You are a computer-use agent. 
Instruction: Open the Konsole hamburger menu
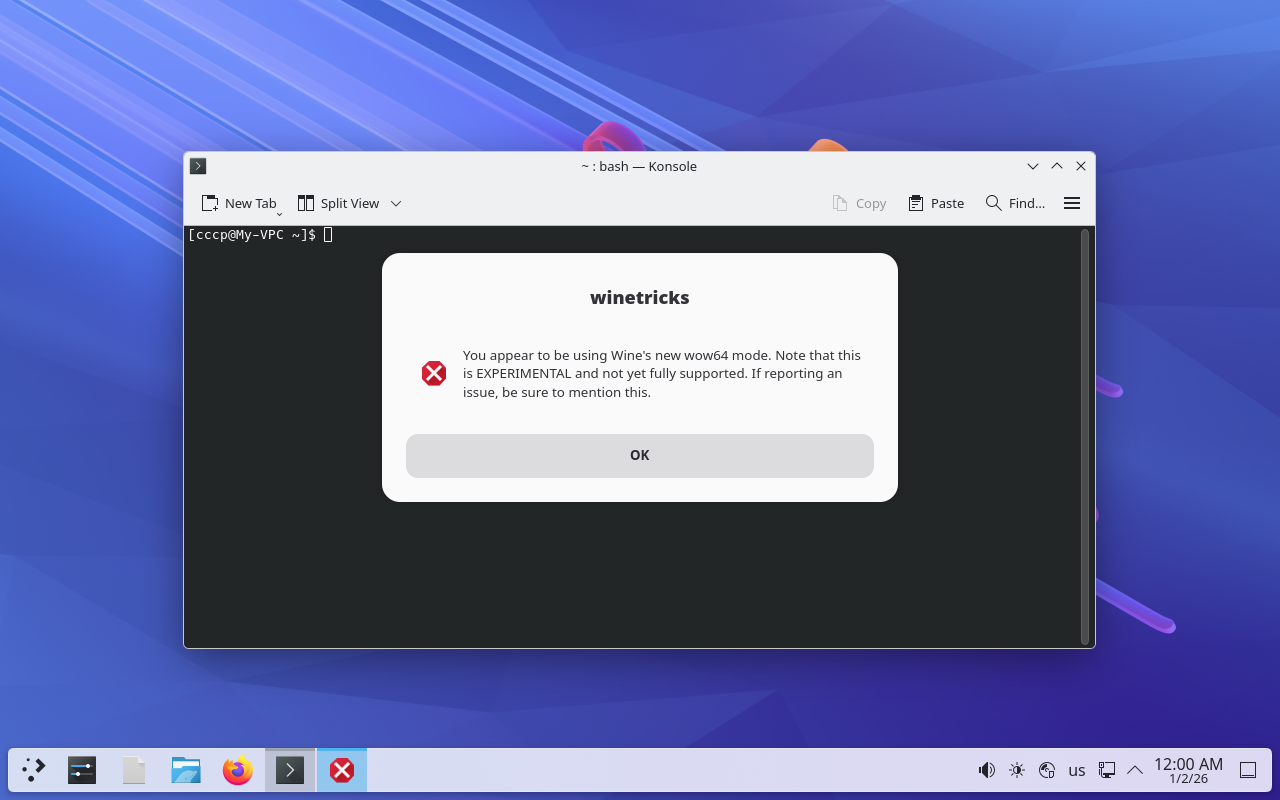tap(1072, 203)
